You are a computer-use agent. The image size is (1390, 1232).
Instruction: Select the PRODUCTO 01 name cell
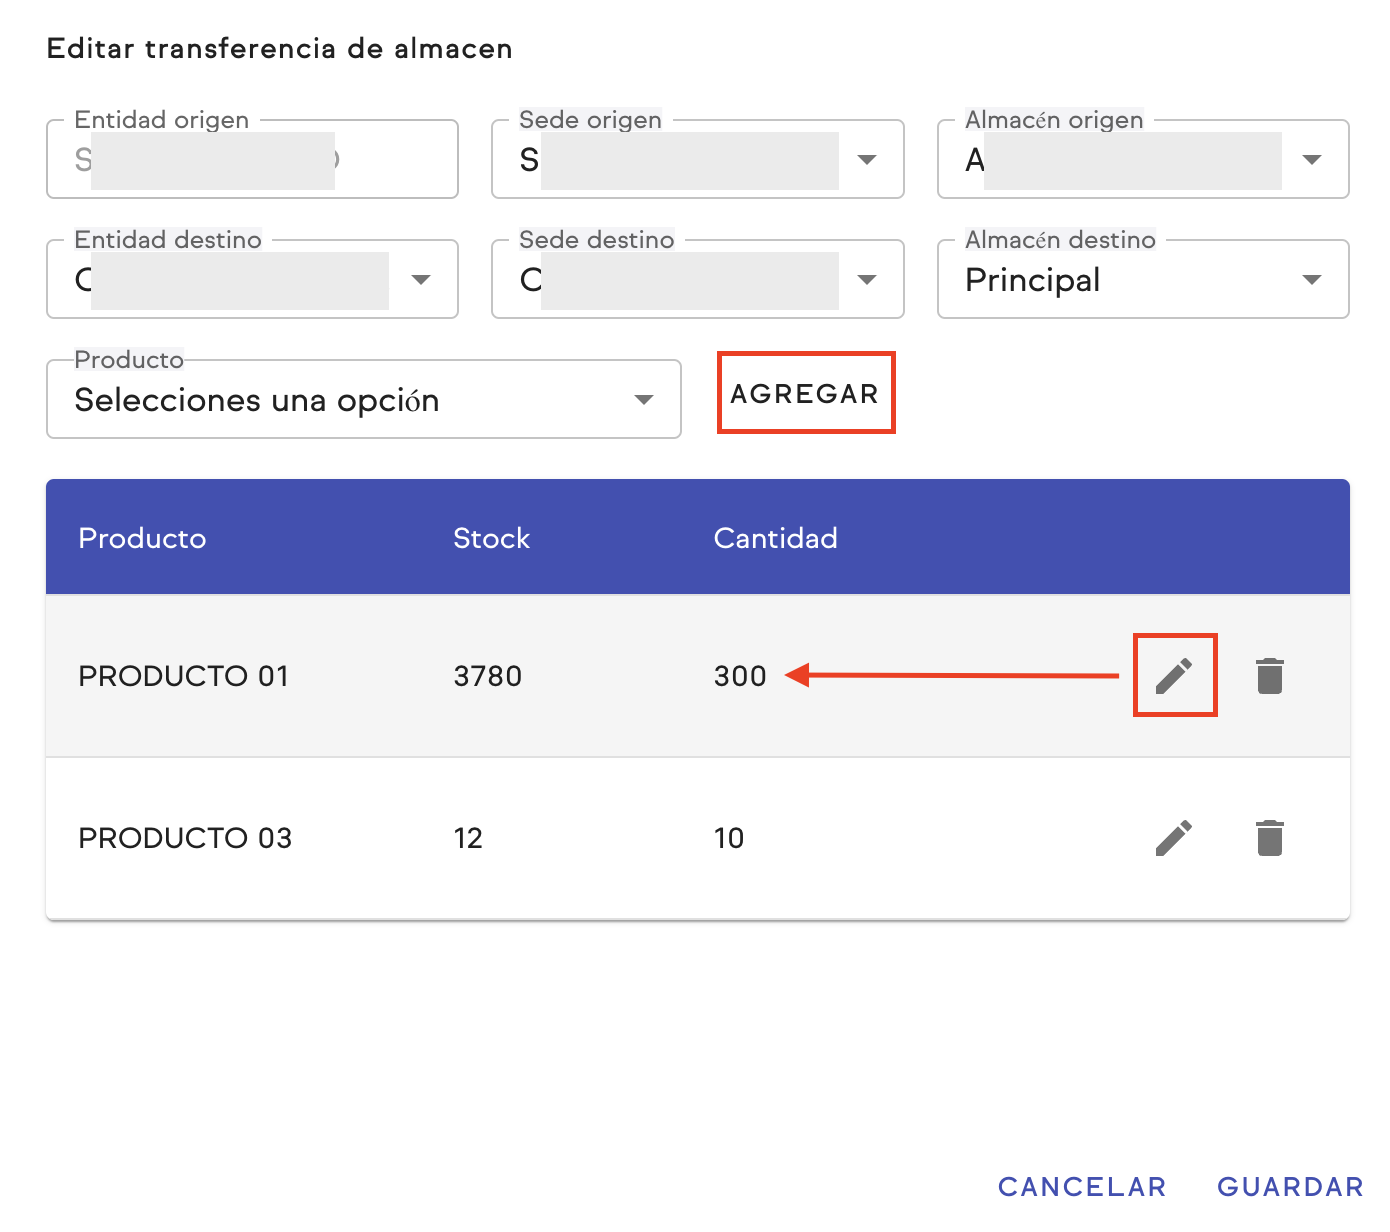(x=183, y=676)
